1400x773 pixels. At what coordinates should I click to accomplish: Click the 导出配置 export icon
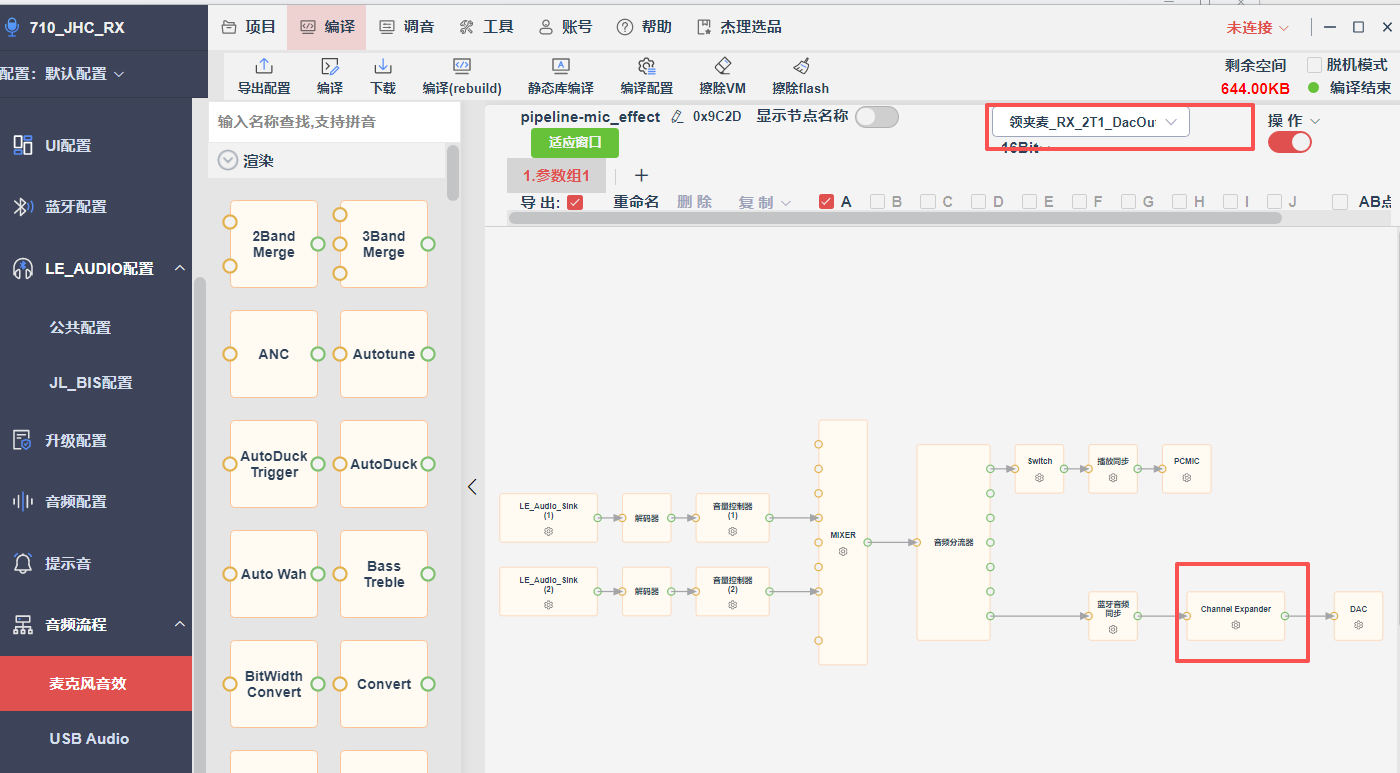(x=264, y=66)
